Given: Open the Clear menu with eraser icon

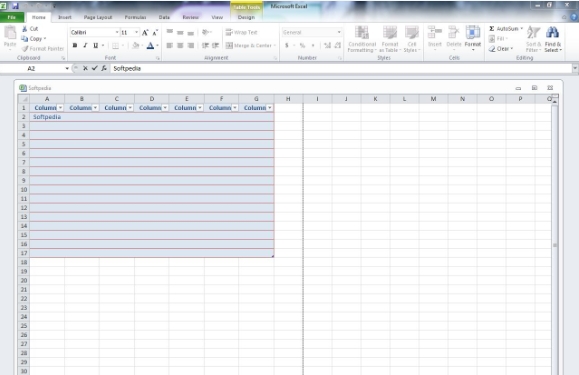Looking at the screenshot, I should coord(501,49).
